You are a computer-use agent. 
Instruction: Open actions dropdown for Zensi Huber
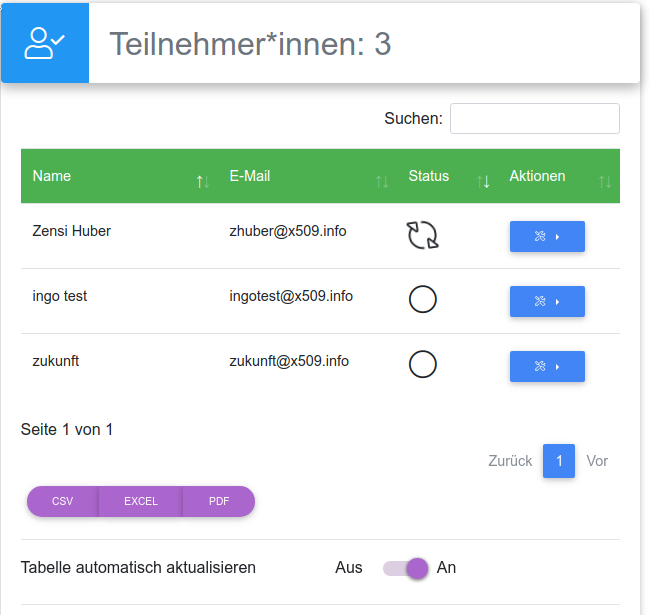click(547, 236)
